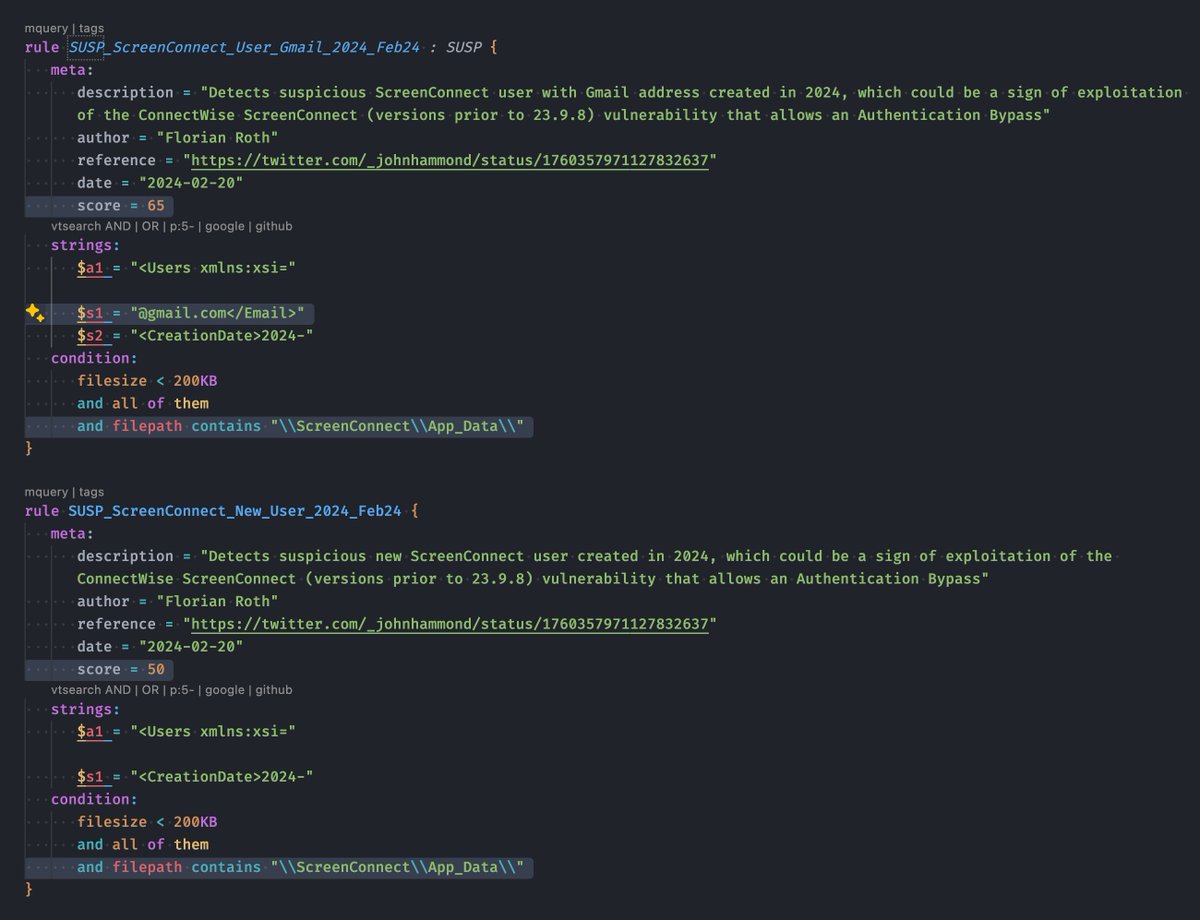Click "and all of them" in the New_User rule
Screen dimensions: 1200x920
143,845
